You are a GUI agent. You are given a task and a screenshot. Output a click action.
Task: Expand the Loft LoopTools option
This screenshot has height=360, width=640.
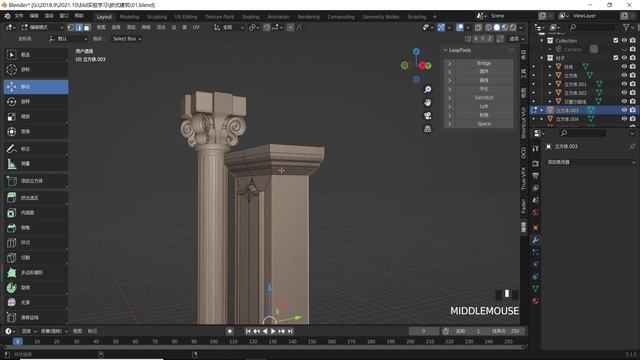click(x=450, y=107)
